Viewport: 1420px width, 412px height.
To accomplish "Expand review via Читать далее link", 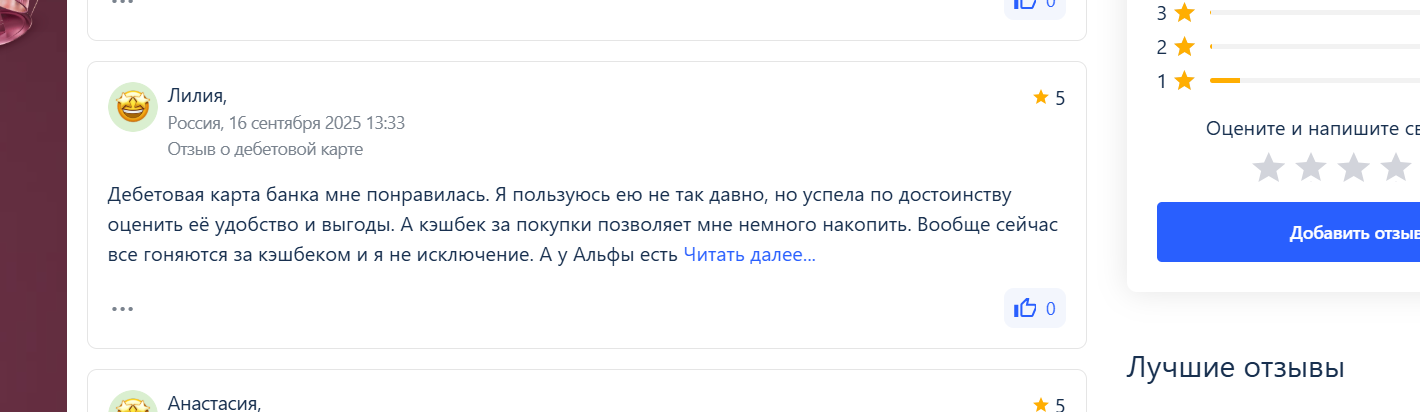I will (x=749, y=255).
